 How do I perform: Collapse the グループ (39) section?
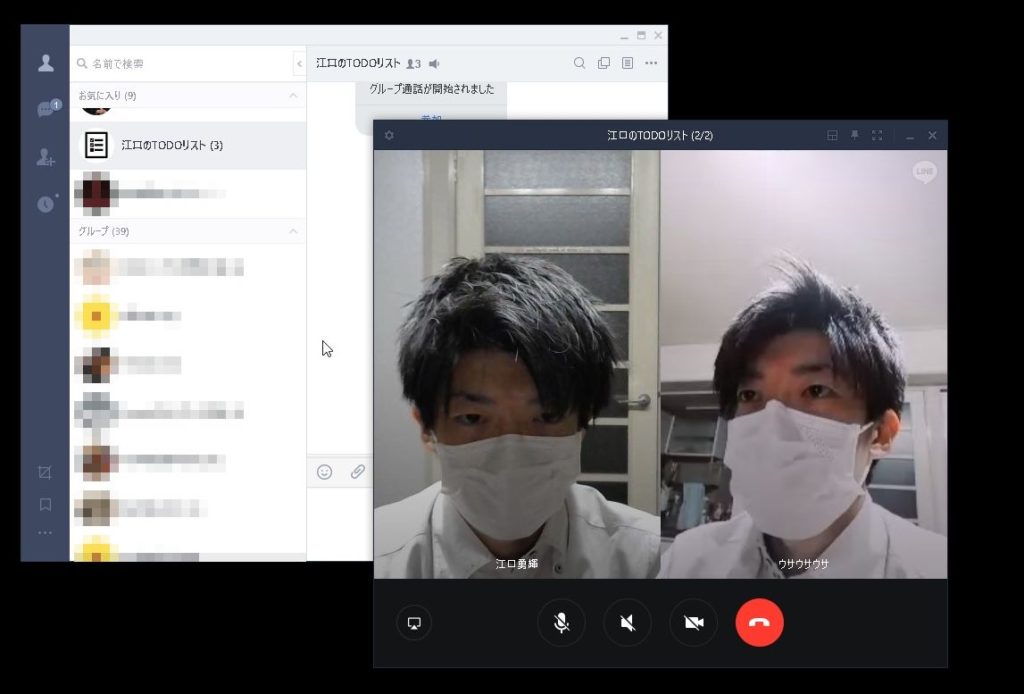(293, 231)
